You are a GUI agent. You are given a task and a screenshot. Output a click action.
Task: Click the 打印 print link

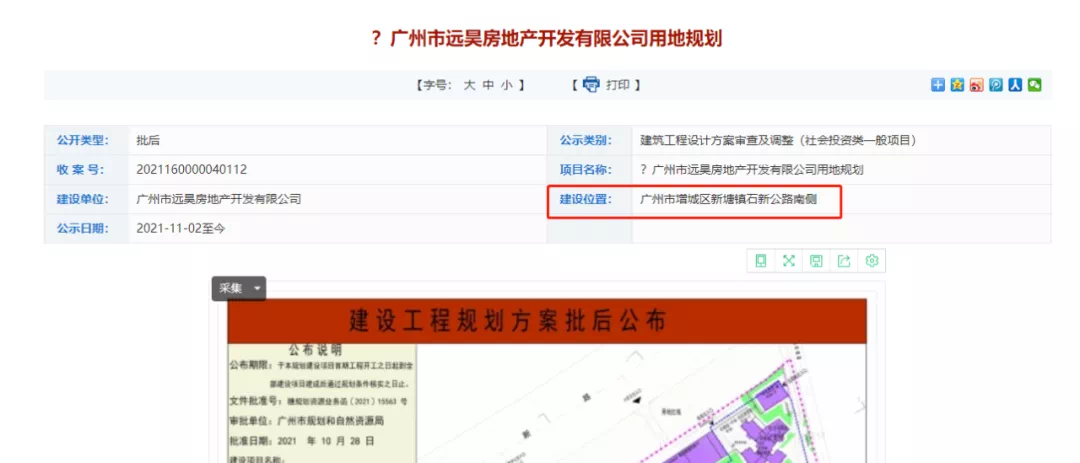[618, 85]
